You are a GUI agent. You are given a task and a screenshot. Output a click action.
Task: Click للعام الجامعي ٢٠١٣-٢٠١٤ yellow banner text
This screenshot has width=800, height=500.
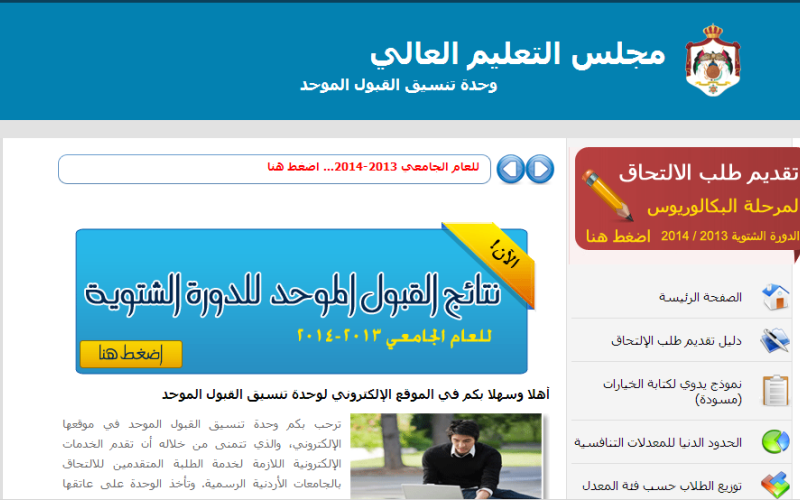(x=394, y=336)
